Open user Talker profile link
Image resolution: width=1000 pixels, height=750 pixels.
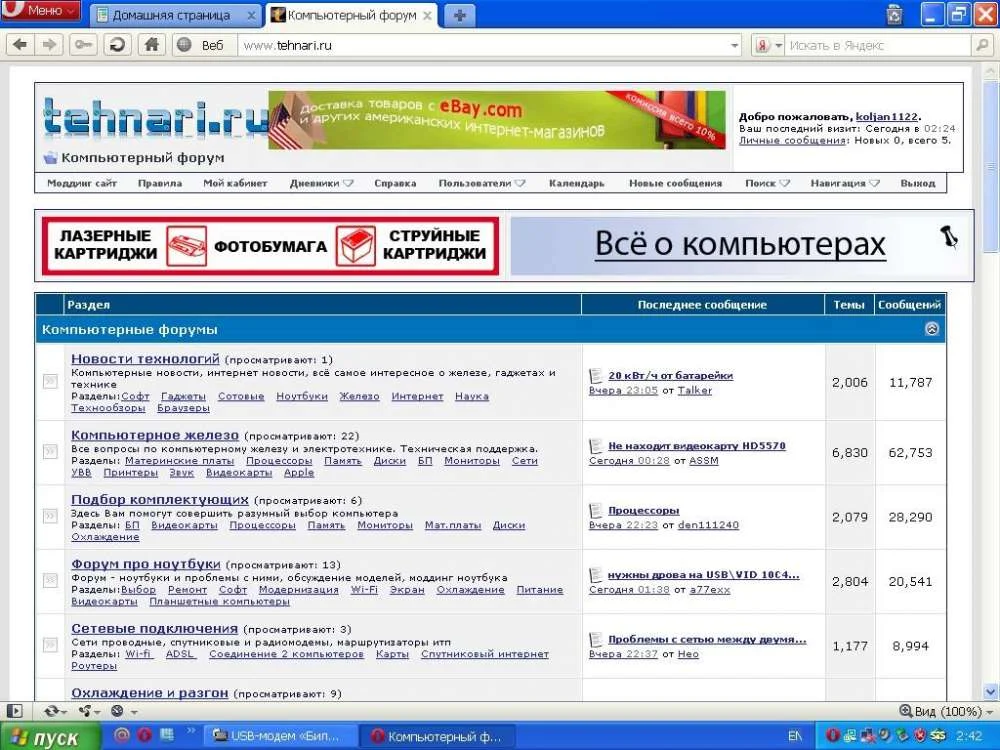click(694, 390)
